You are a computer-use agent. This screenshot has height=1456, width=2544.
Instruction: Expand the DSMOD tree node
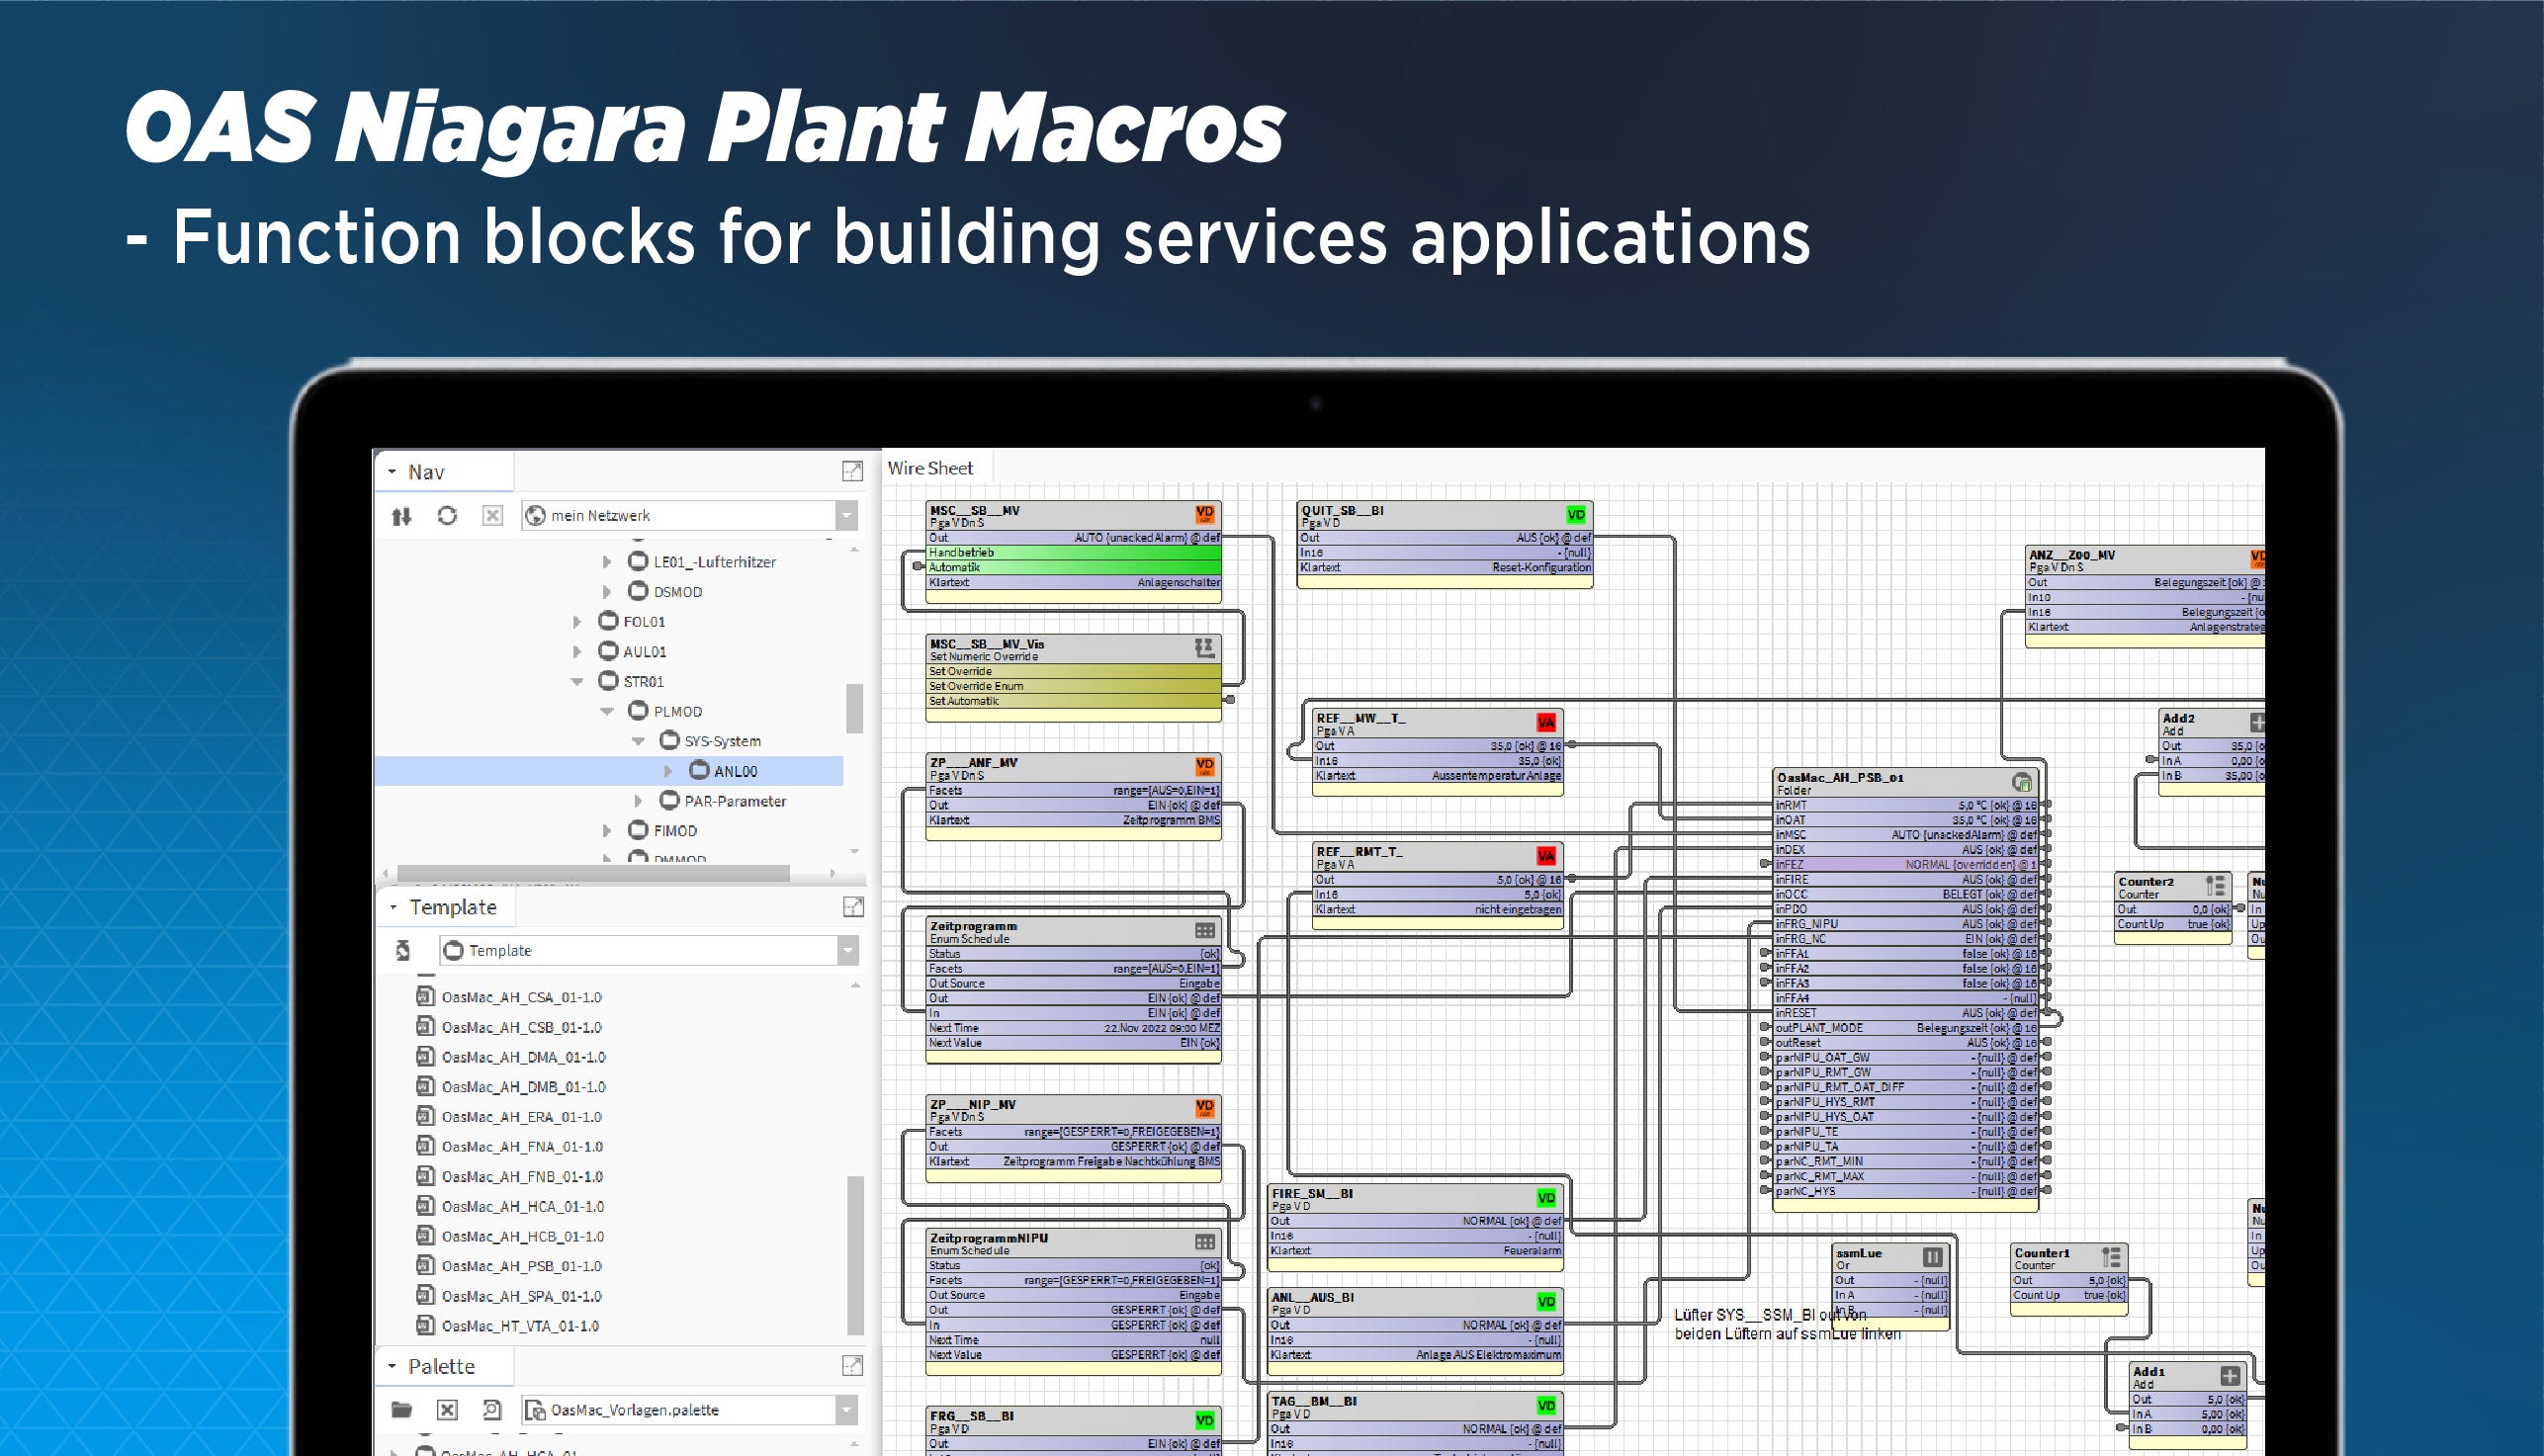point(607,592)
